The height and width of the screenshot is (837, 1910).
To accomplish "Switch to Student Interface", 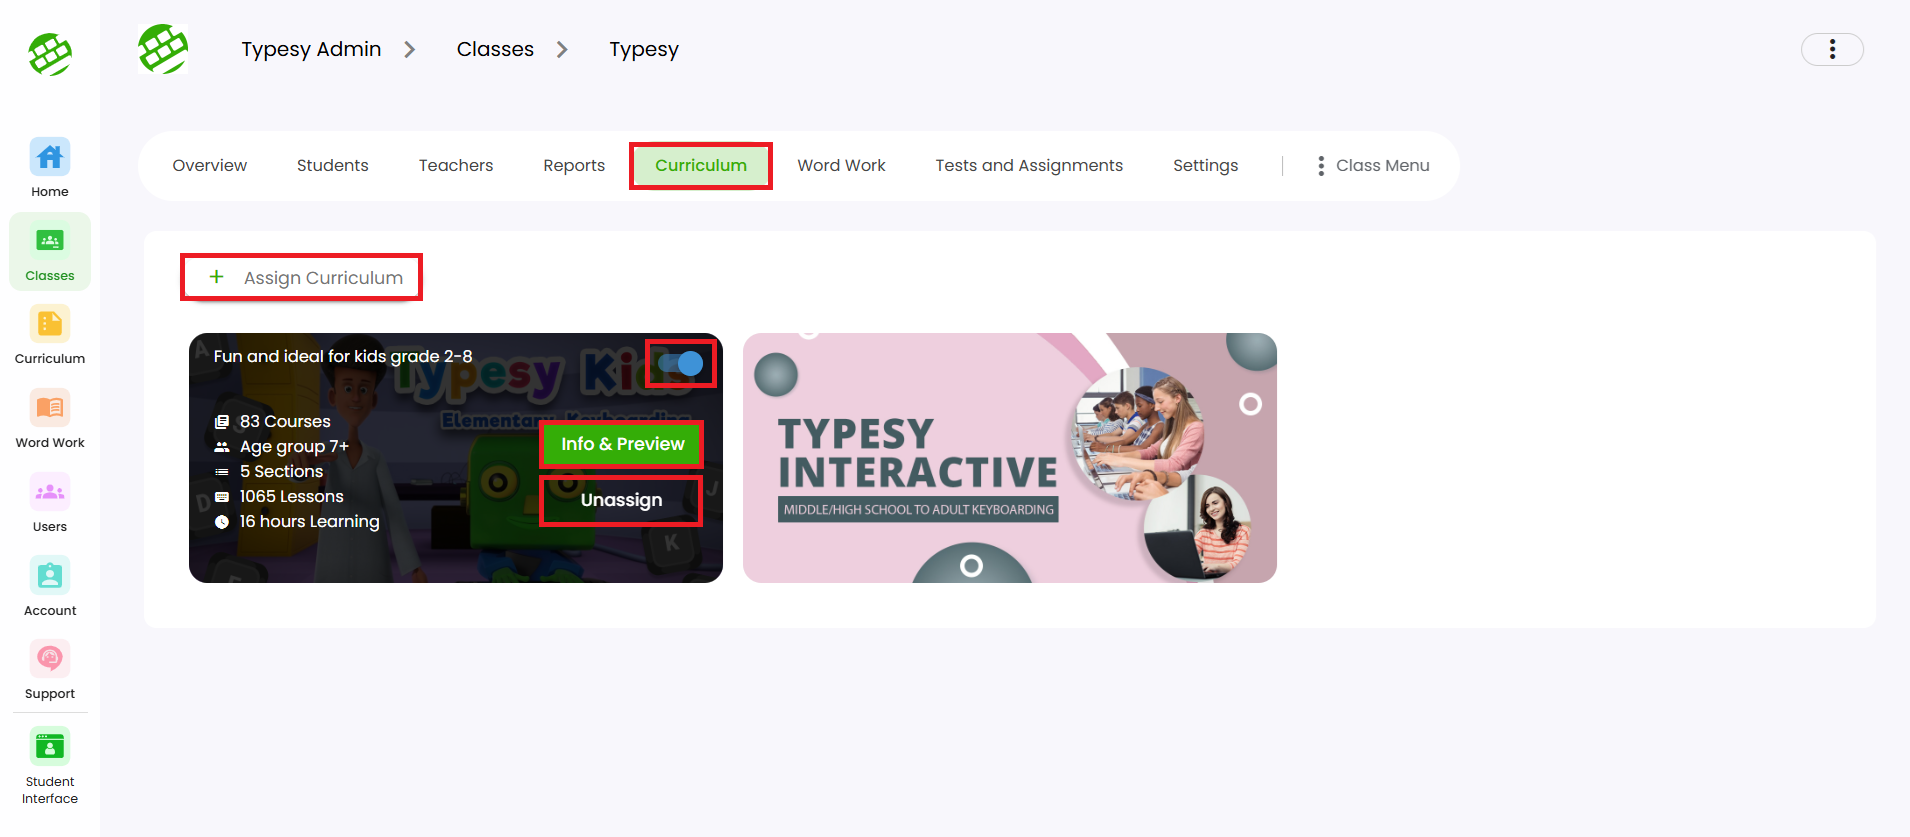I will [50, 767].
